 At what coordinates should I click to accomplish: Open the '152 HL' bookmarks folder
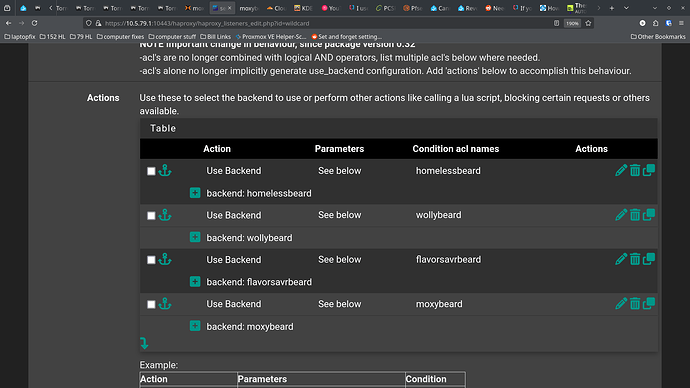pos(52,37)
